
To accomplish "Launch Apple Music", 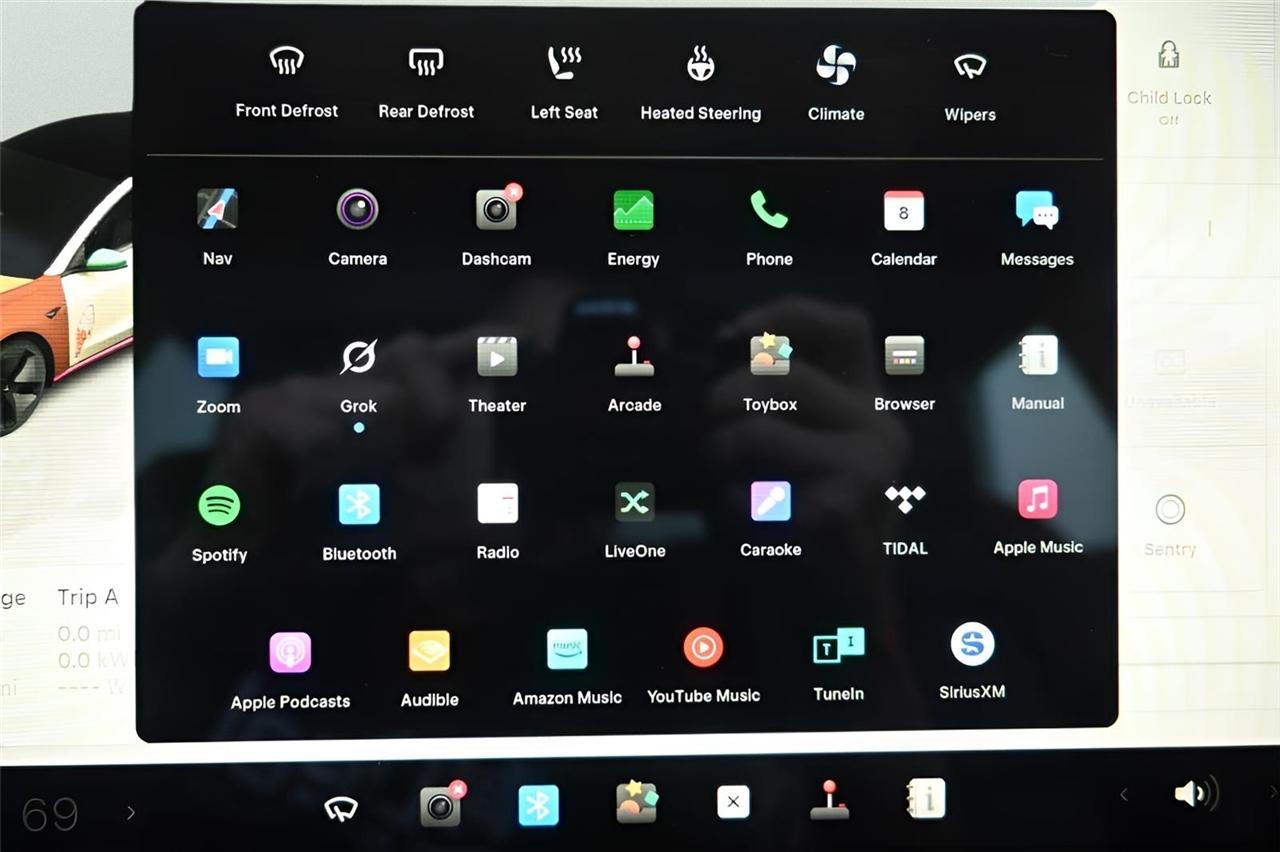I will pyautogui.click(x=1038, y=499).
